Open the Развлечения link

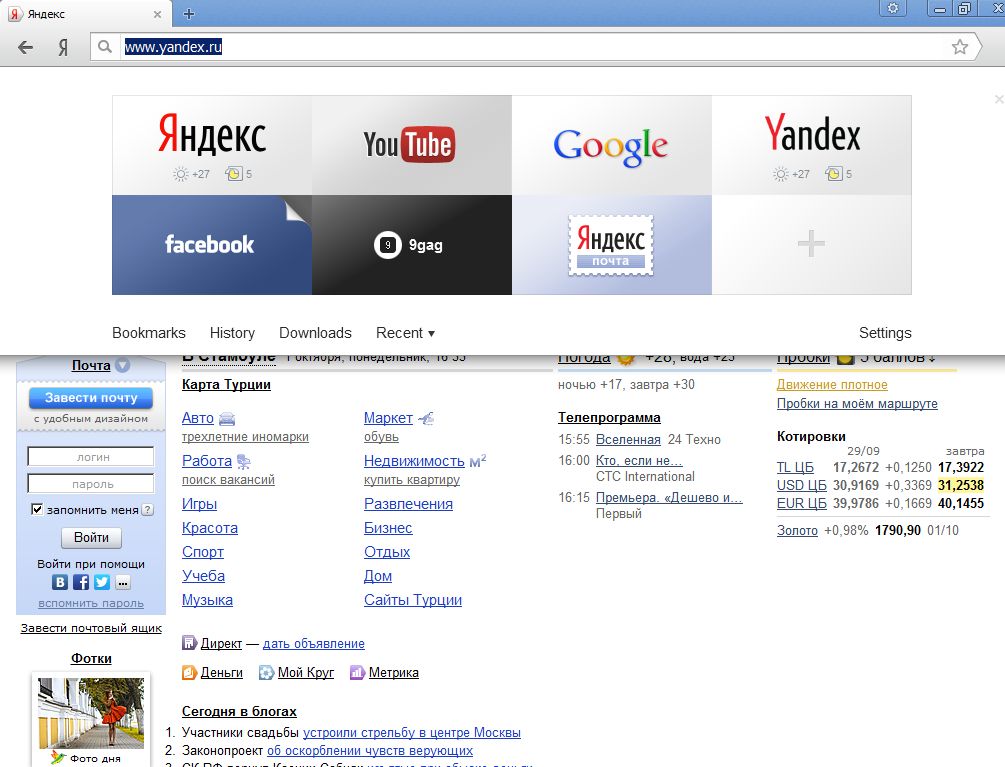pos(408,504)
